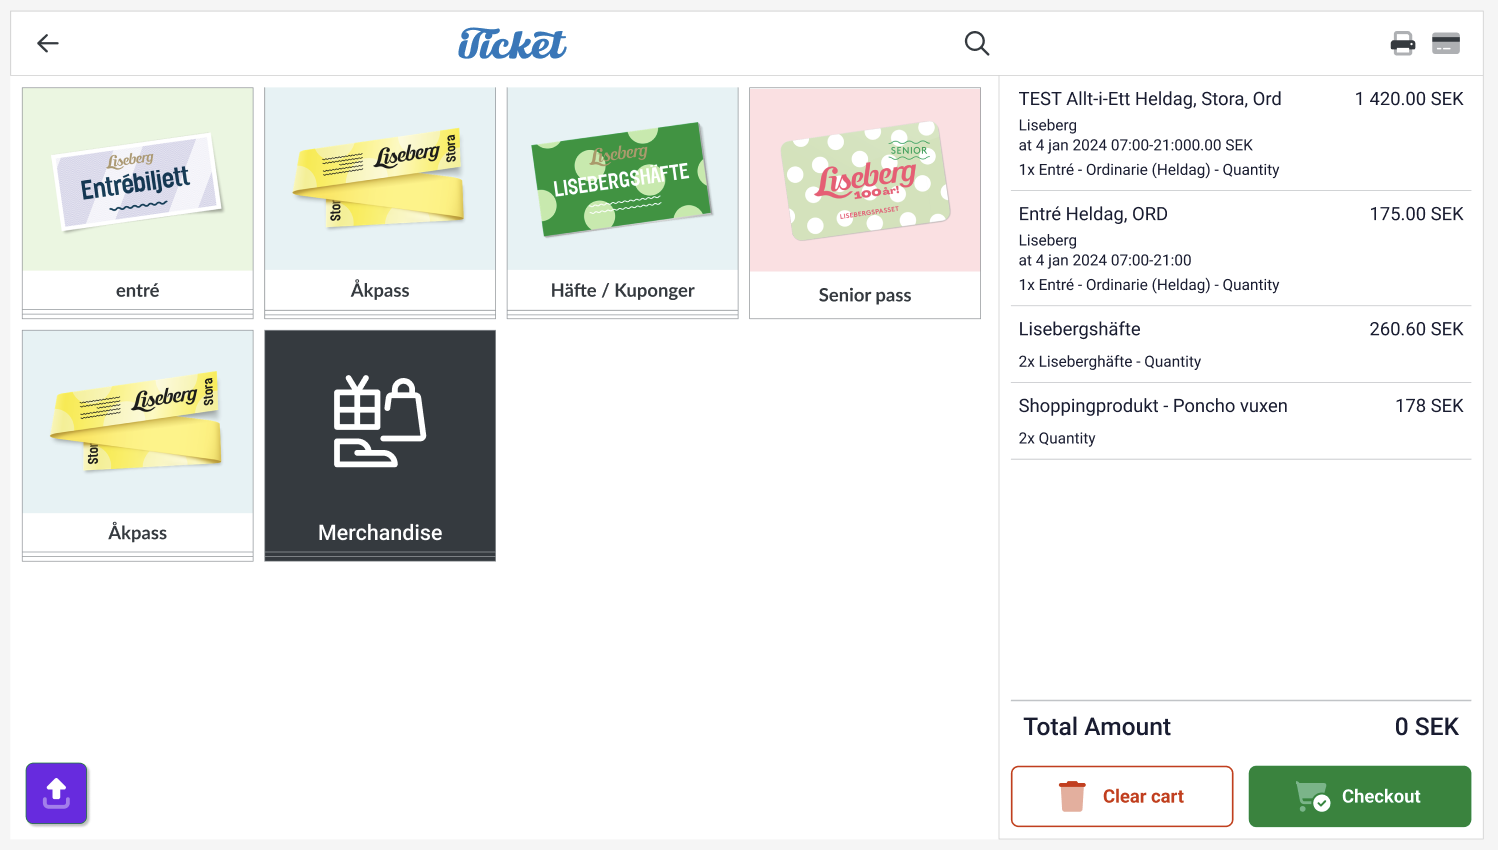1498x850 pixels.
Task: Click the shopping cart icon in Checkout
Action: click(x=1312, y=796)
